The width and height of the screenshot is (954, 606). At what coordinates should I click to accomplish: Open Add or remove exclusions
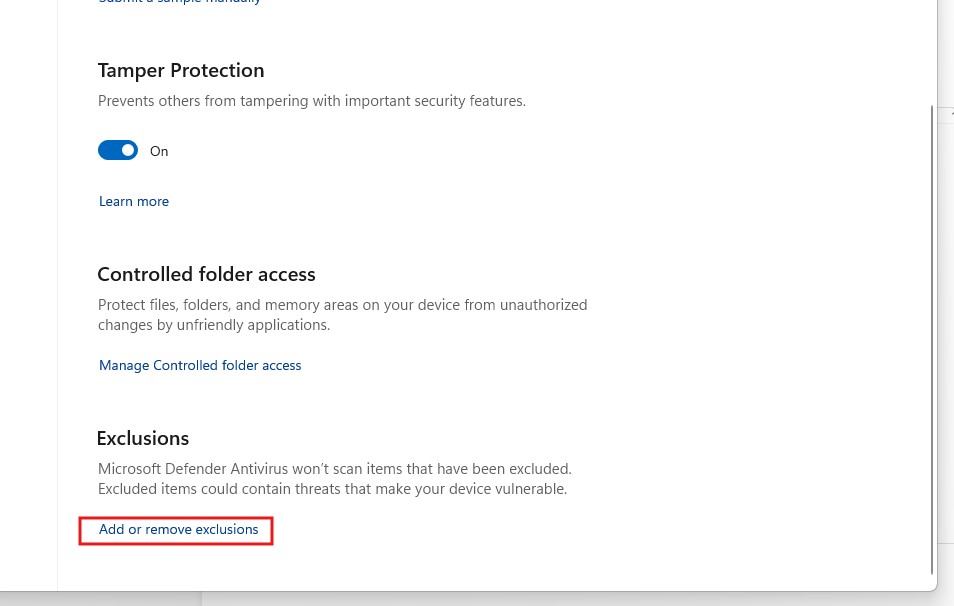point(178,529)
